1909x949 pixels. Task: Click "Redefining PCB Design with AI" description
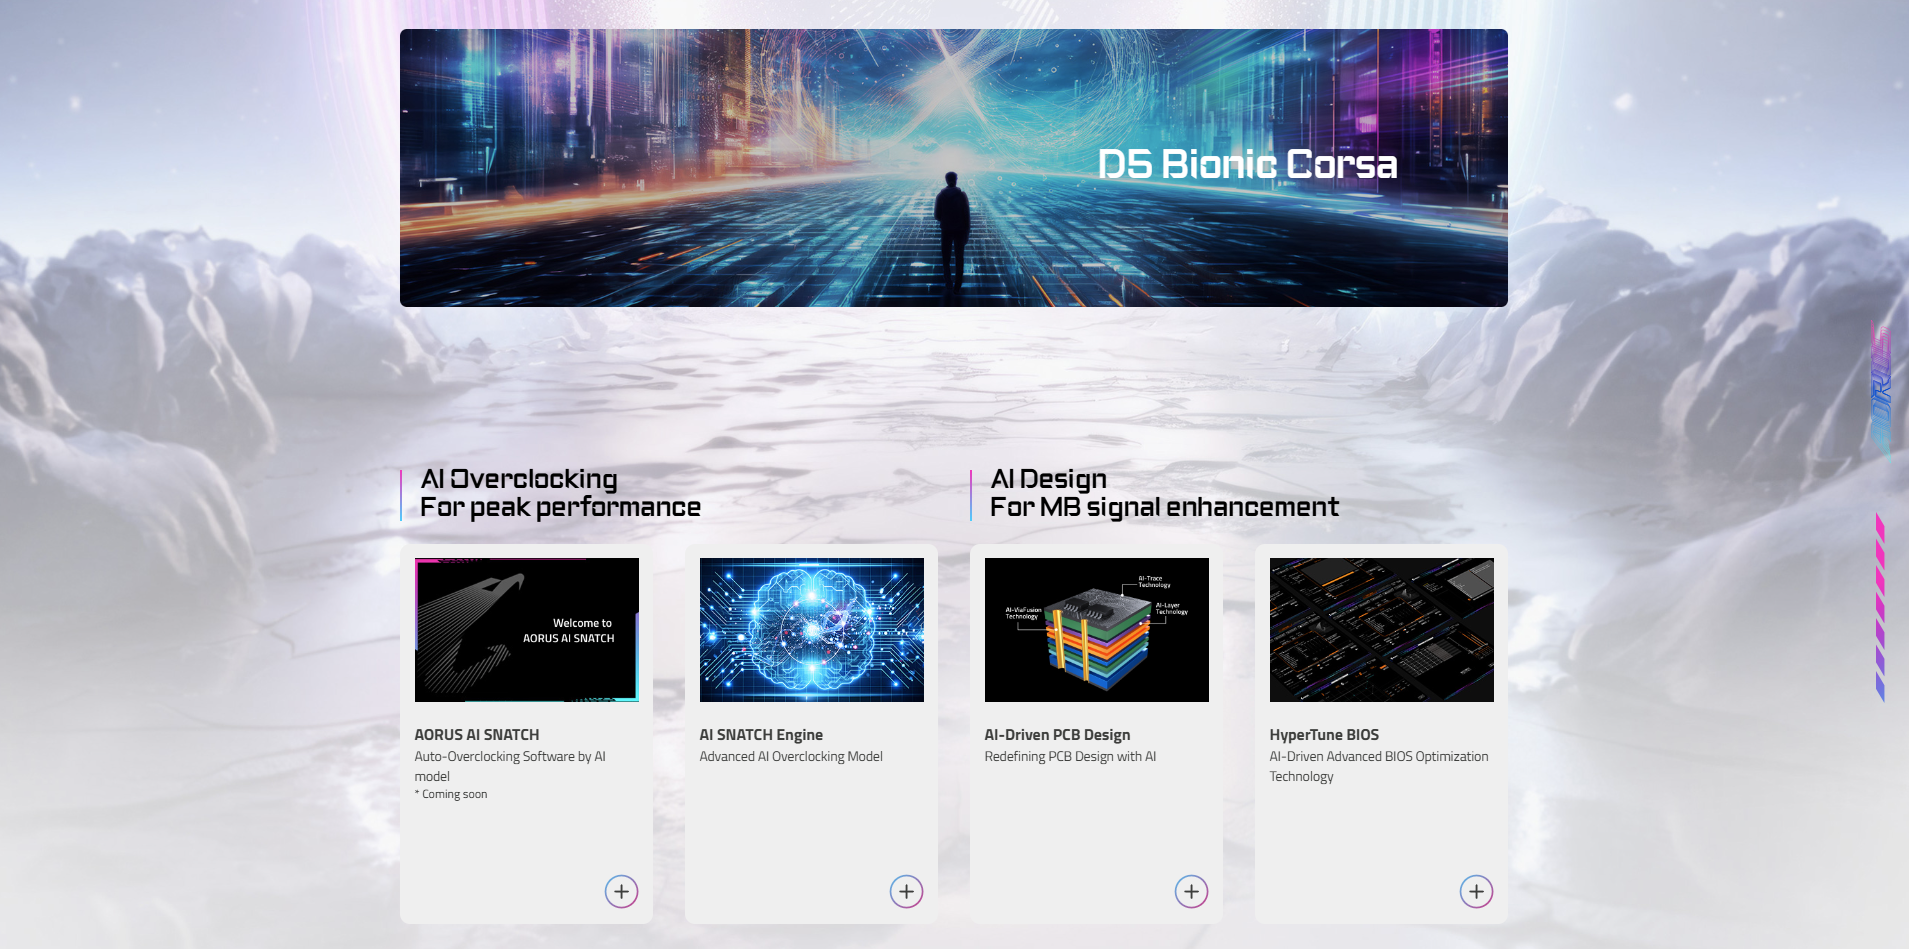pos(1070,757)
